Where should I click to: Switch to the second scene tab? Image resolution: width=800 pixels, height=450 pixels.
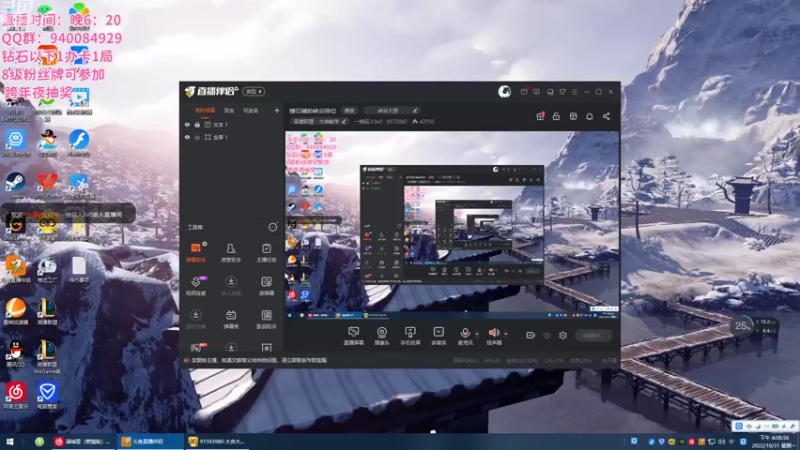tap(229, 111)
